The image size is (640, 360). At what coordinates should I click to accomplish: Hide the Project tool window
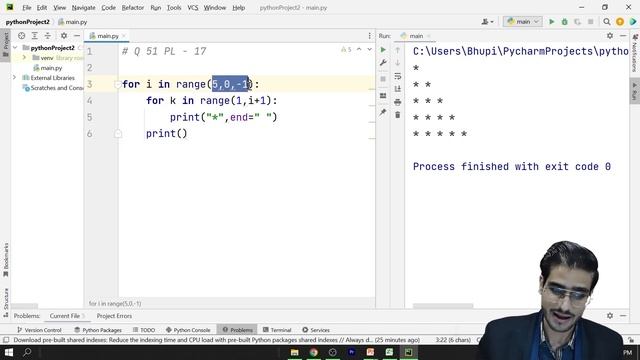(77, 36)
